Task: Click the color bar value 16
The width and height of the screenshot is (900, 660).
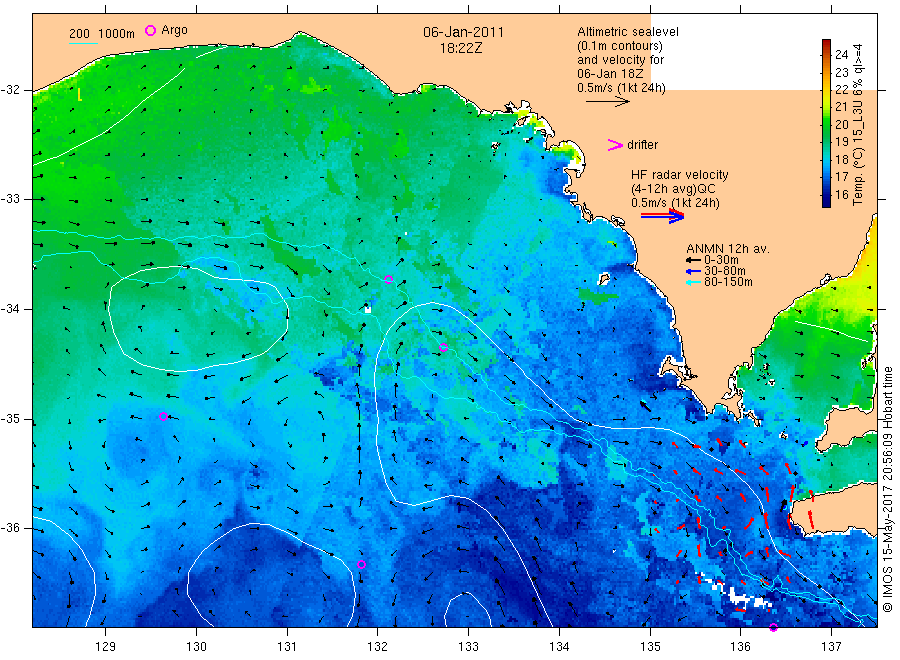Action: point(841,195)
